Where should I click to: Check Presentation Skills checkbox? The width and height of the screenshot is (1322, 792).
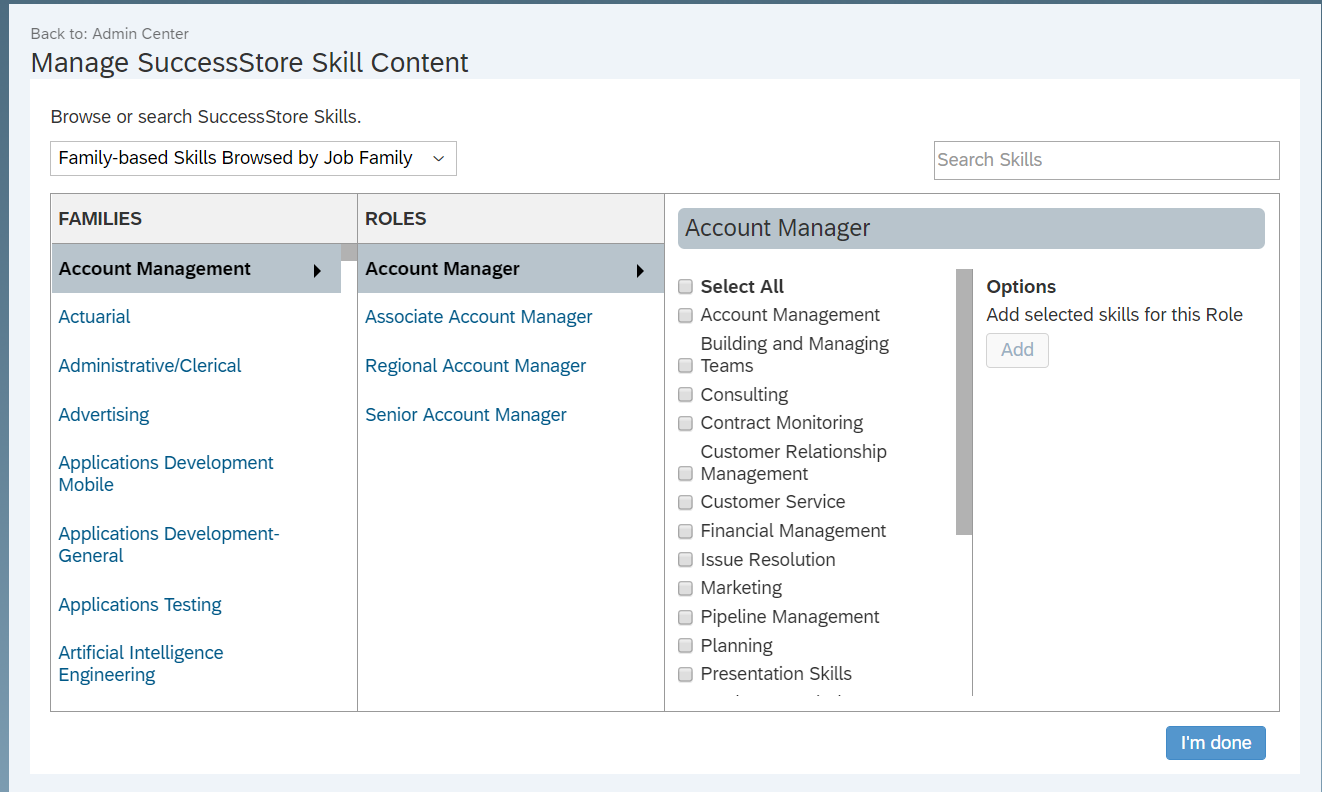tap(685, 674)
